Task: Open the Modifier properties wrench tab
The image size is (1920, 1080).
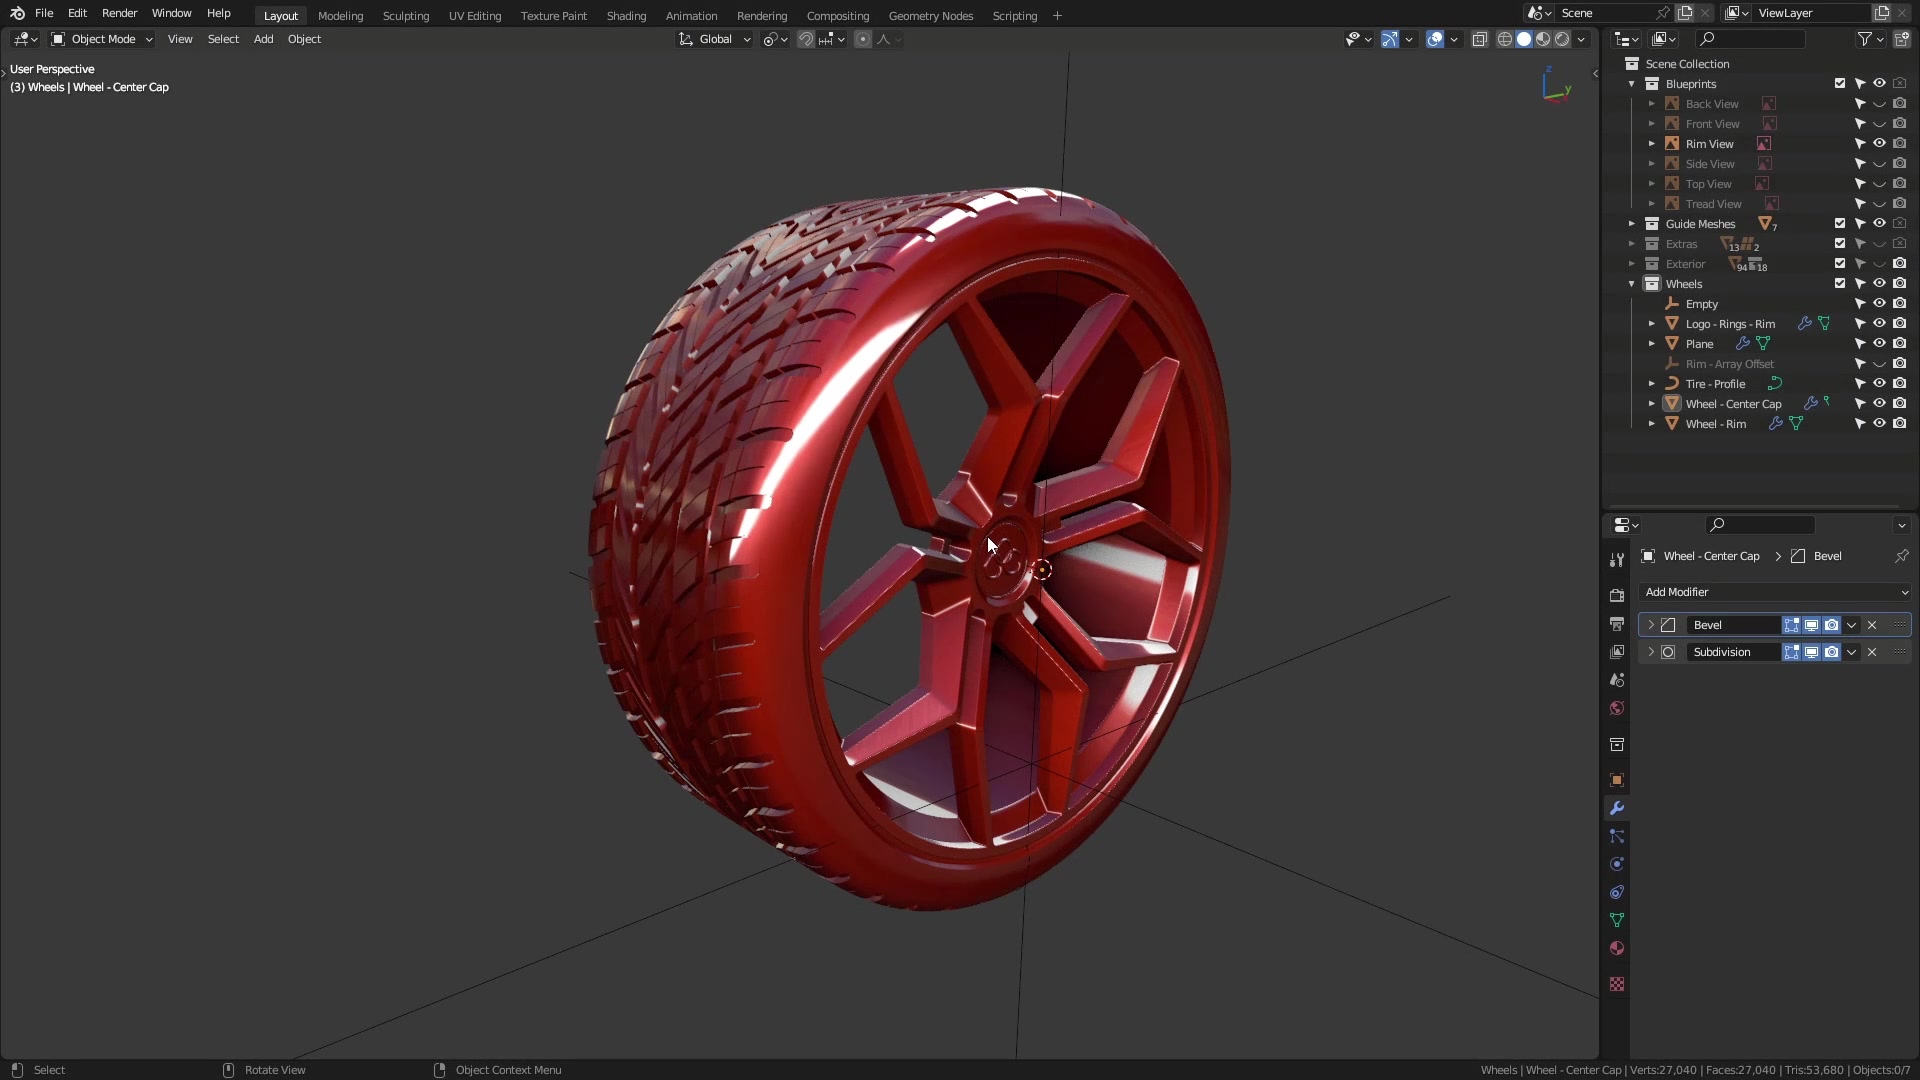Action: pyautogui.click(x=1617, y=808)
